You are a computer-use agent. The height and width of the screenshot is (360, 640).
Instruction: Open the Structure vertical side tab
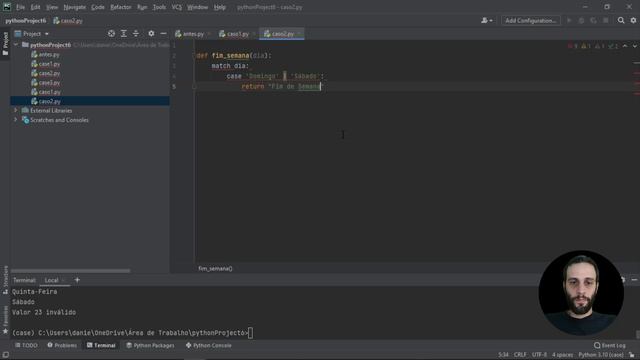tap(5, 279)
